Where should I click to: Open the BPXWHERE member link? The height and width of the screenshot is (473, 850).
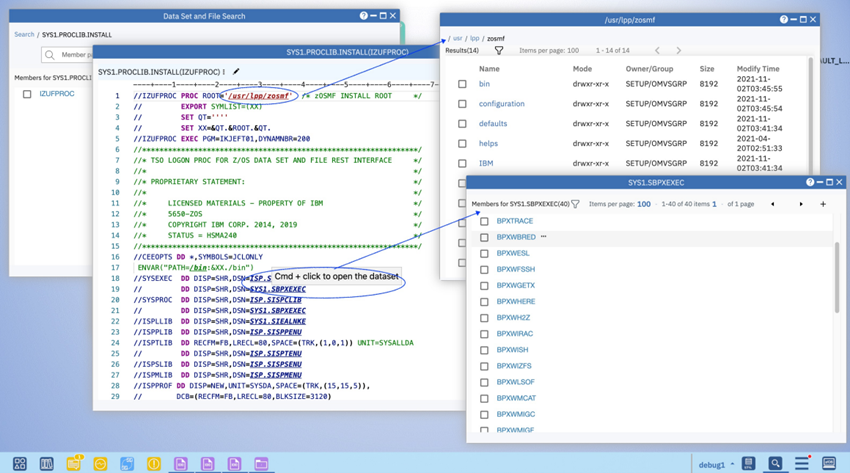pyautogui.click(x=516, y=301)
